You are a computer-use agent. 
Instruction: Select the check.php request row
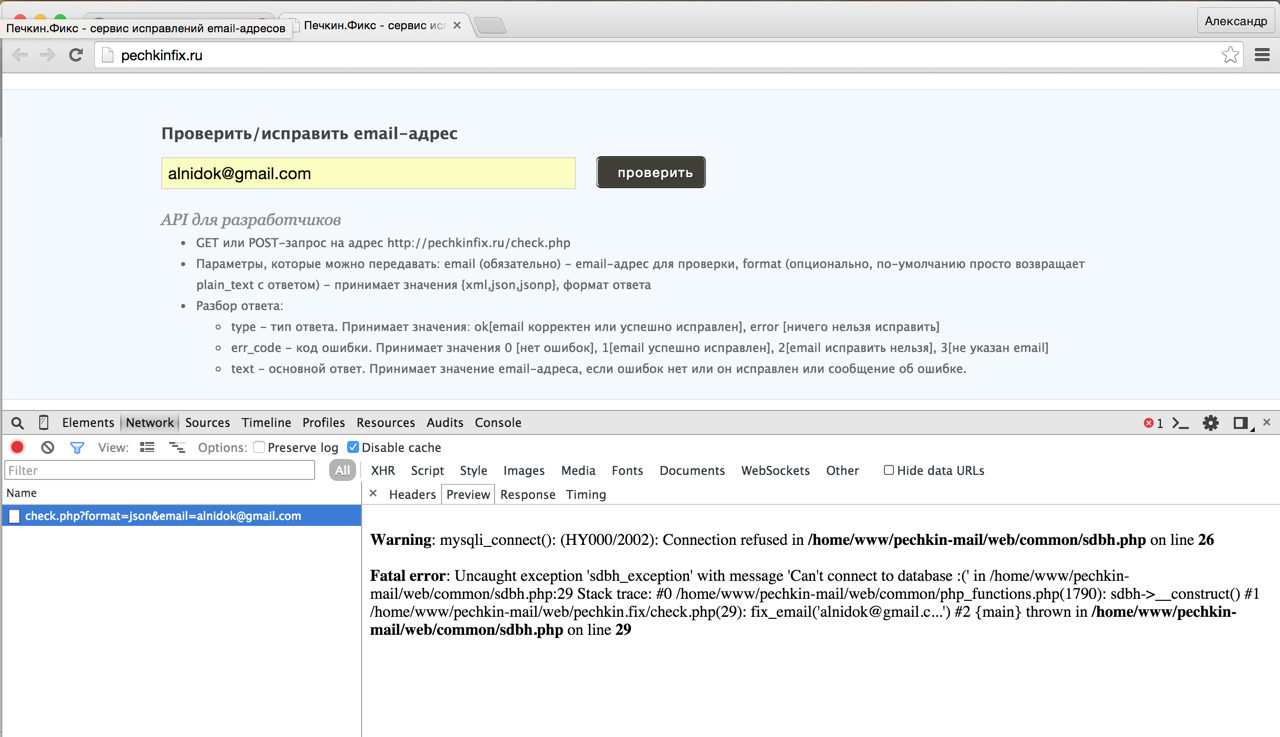pos(181,516)
